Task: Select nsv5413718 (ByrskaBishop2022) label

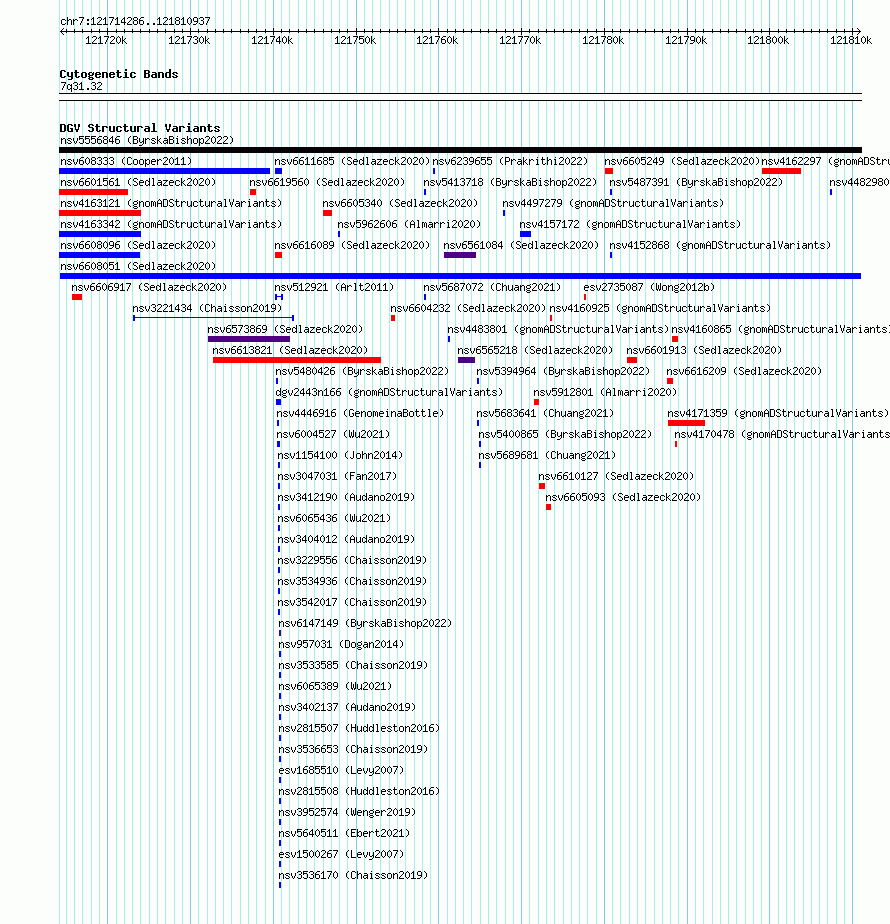Action: click(x=510, y=183)
